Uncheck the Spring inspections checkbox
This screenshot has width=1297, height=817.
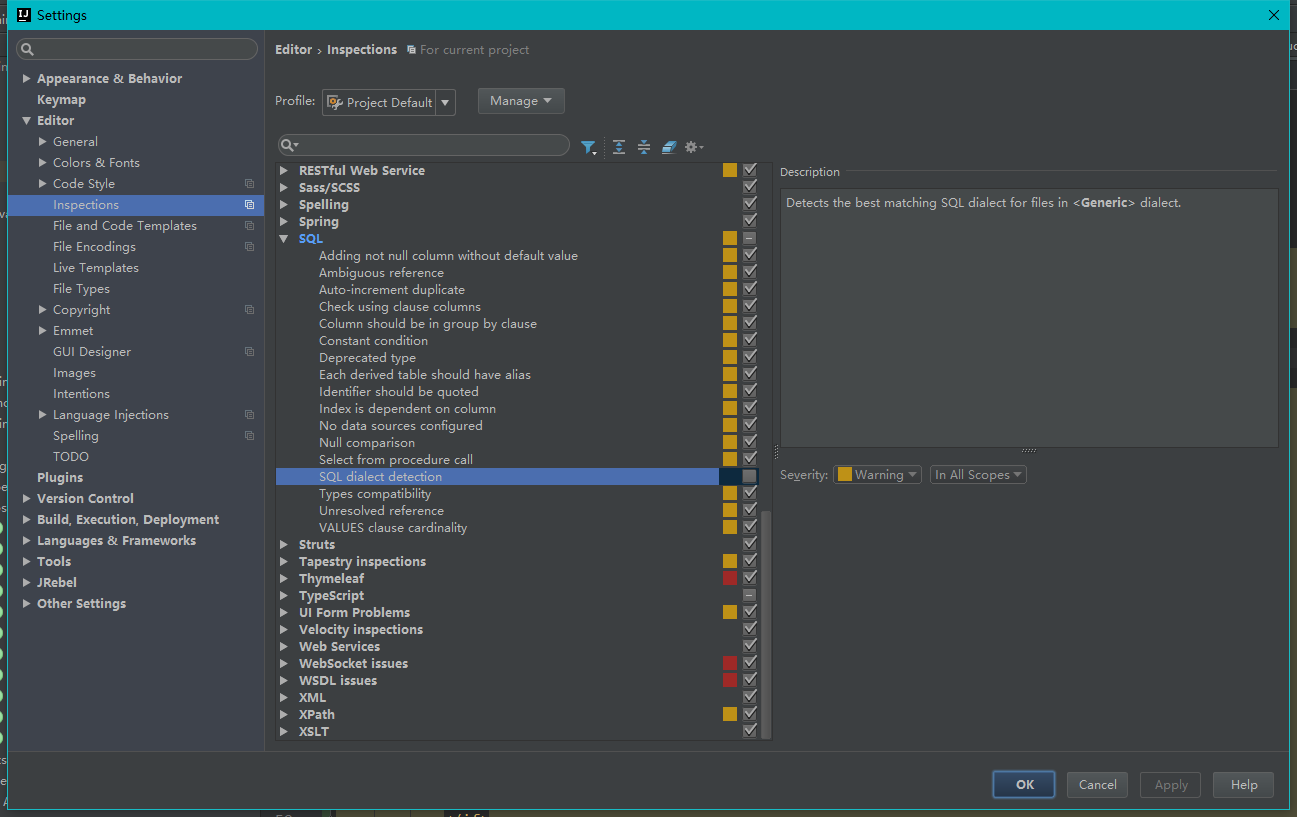point(750,222)
